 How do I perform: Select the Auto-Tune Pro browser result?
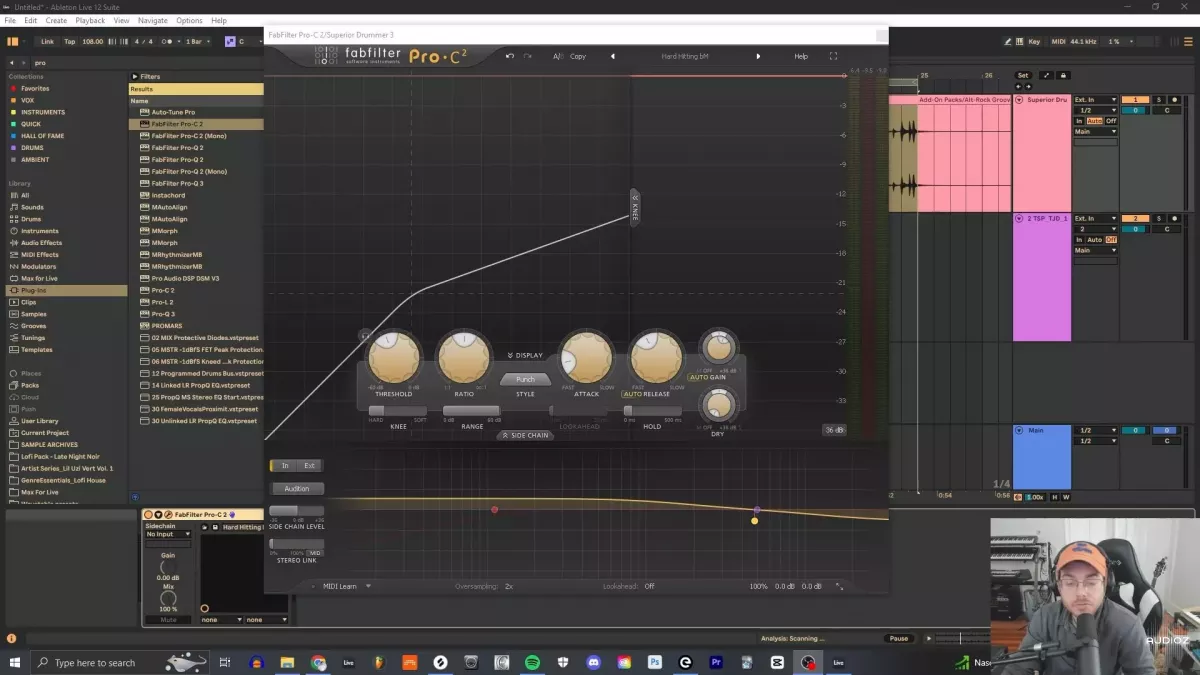click(173, 112)
